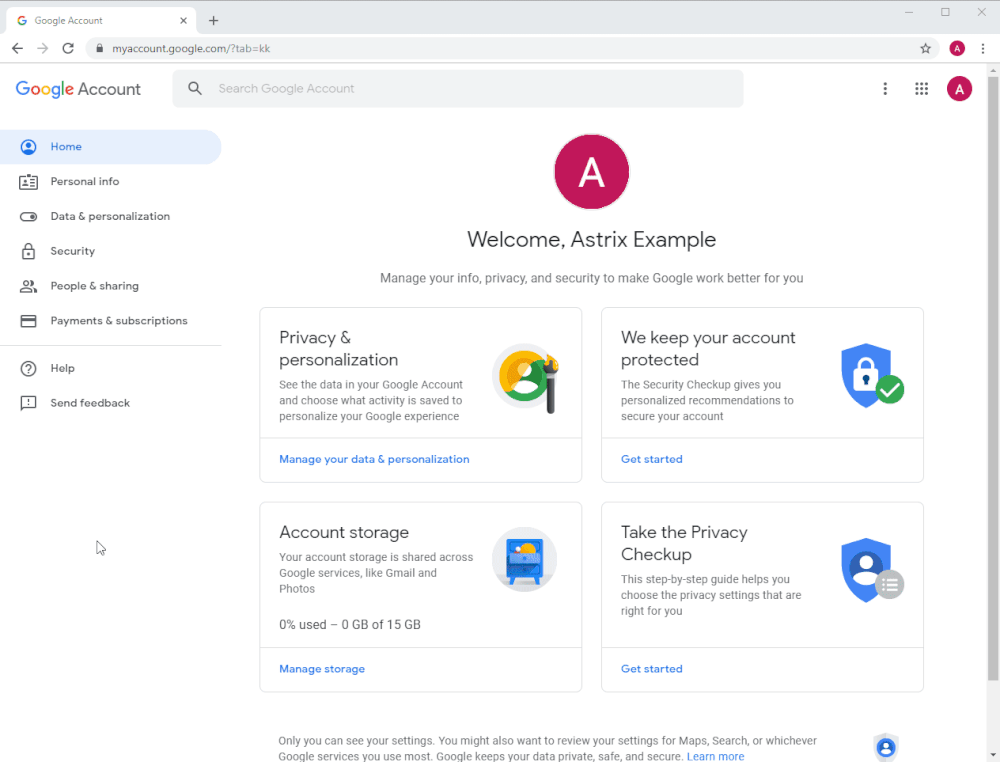
Task: Click the Personal info card icon
Action: click(28, 182)
